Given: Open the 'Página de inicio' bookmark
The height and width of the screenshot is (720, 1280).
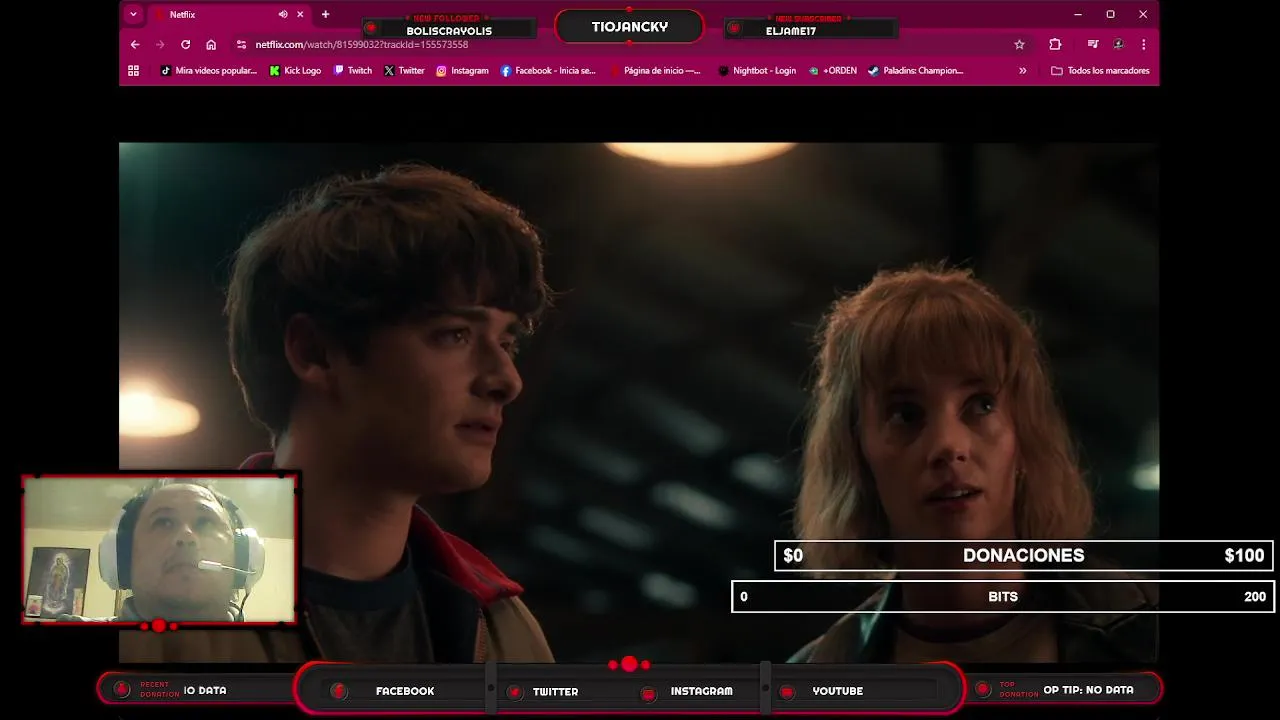Looking at the screenshot, I should tap(656, 71).
